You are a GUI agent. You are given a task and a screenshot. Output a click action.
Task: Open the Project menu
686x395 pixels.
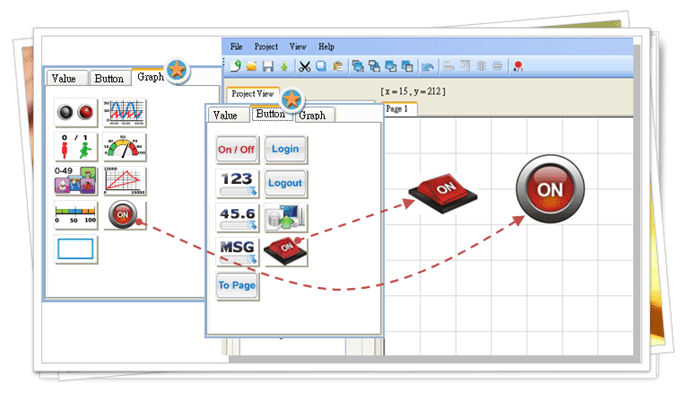click(266, 46)
